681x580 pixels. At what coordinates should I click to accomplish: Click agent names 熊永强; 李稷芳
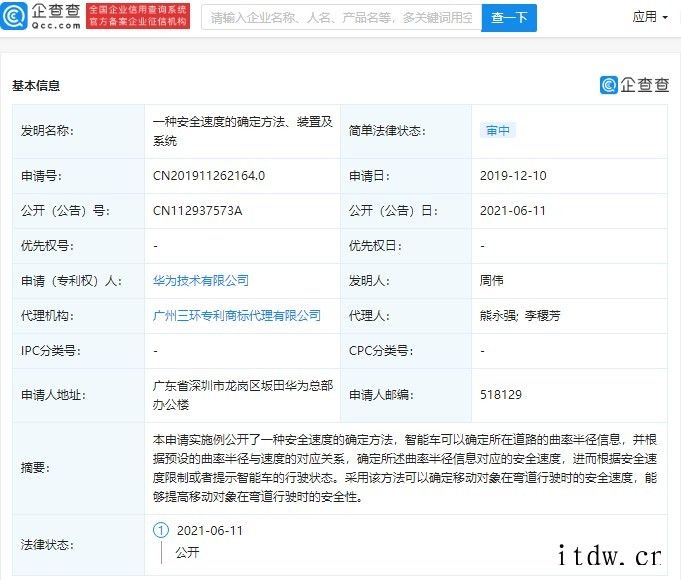coord(520,315)
